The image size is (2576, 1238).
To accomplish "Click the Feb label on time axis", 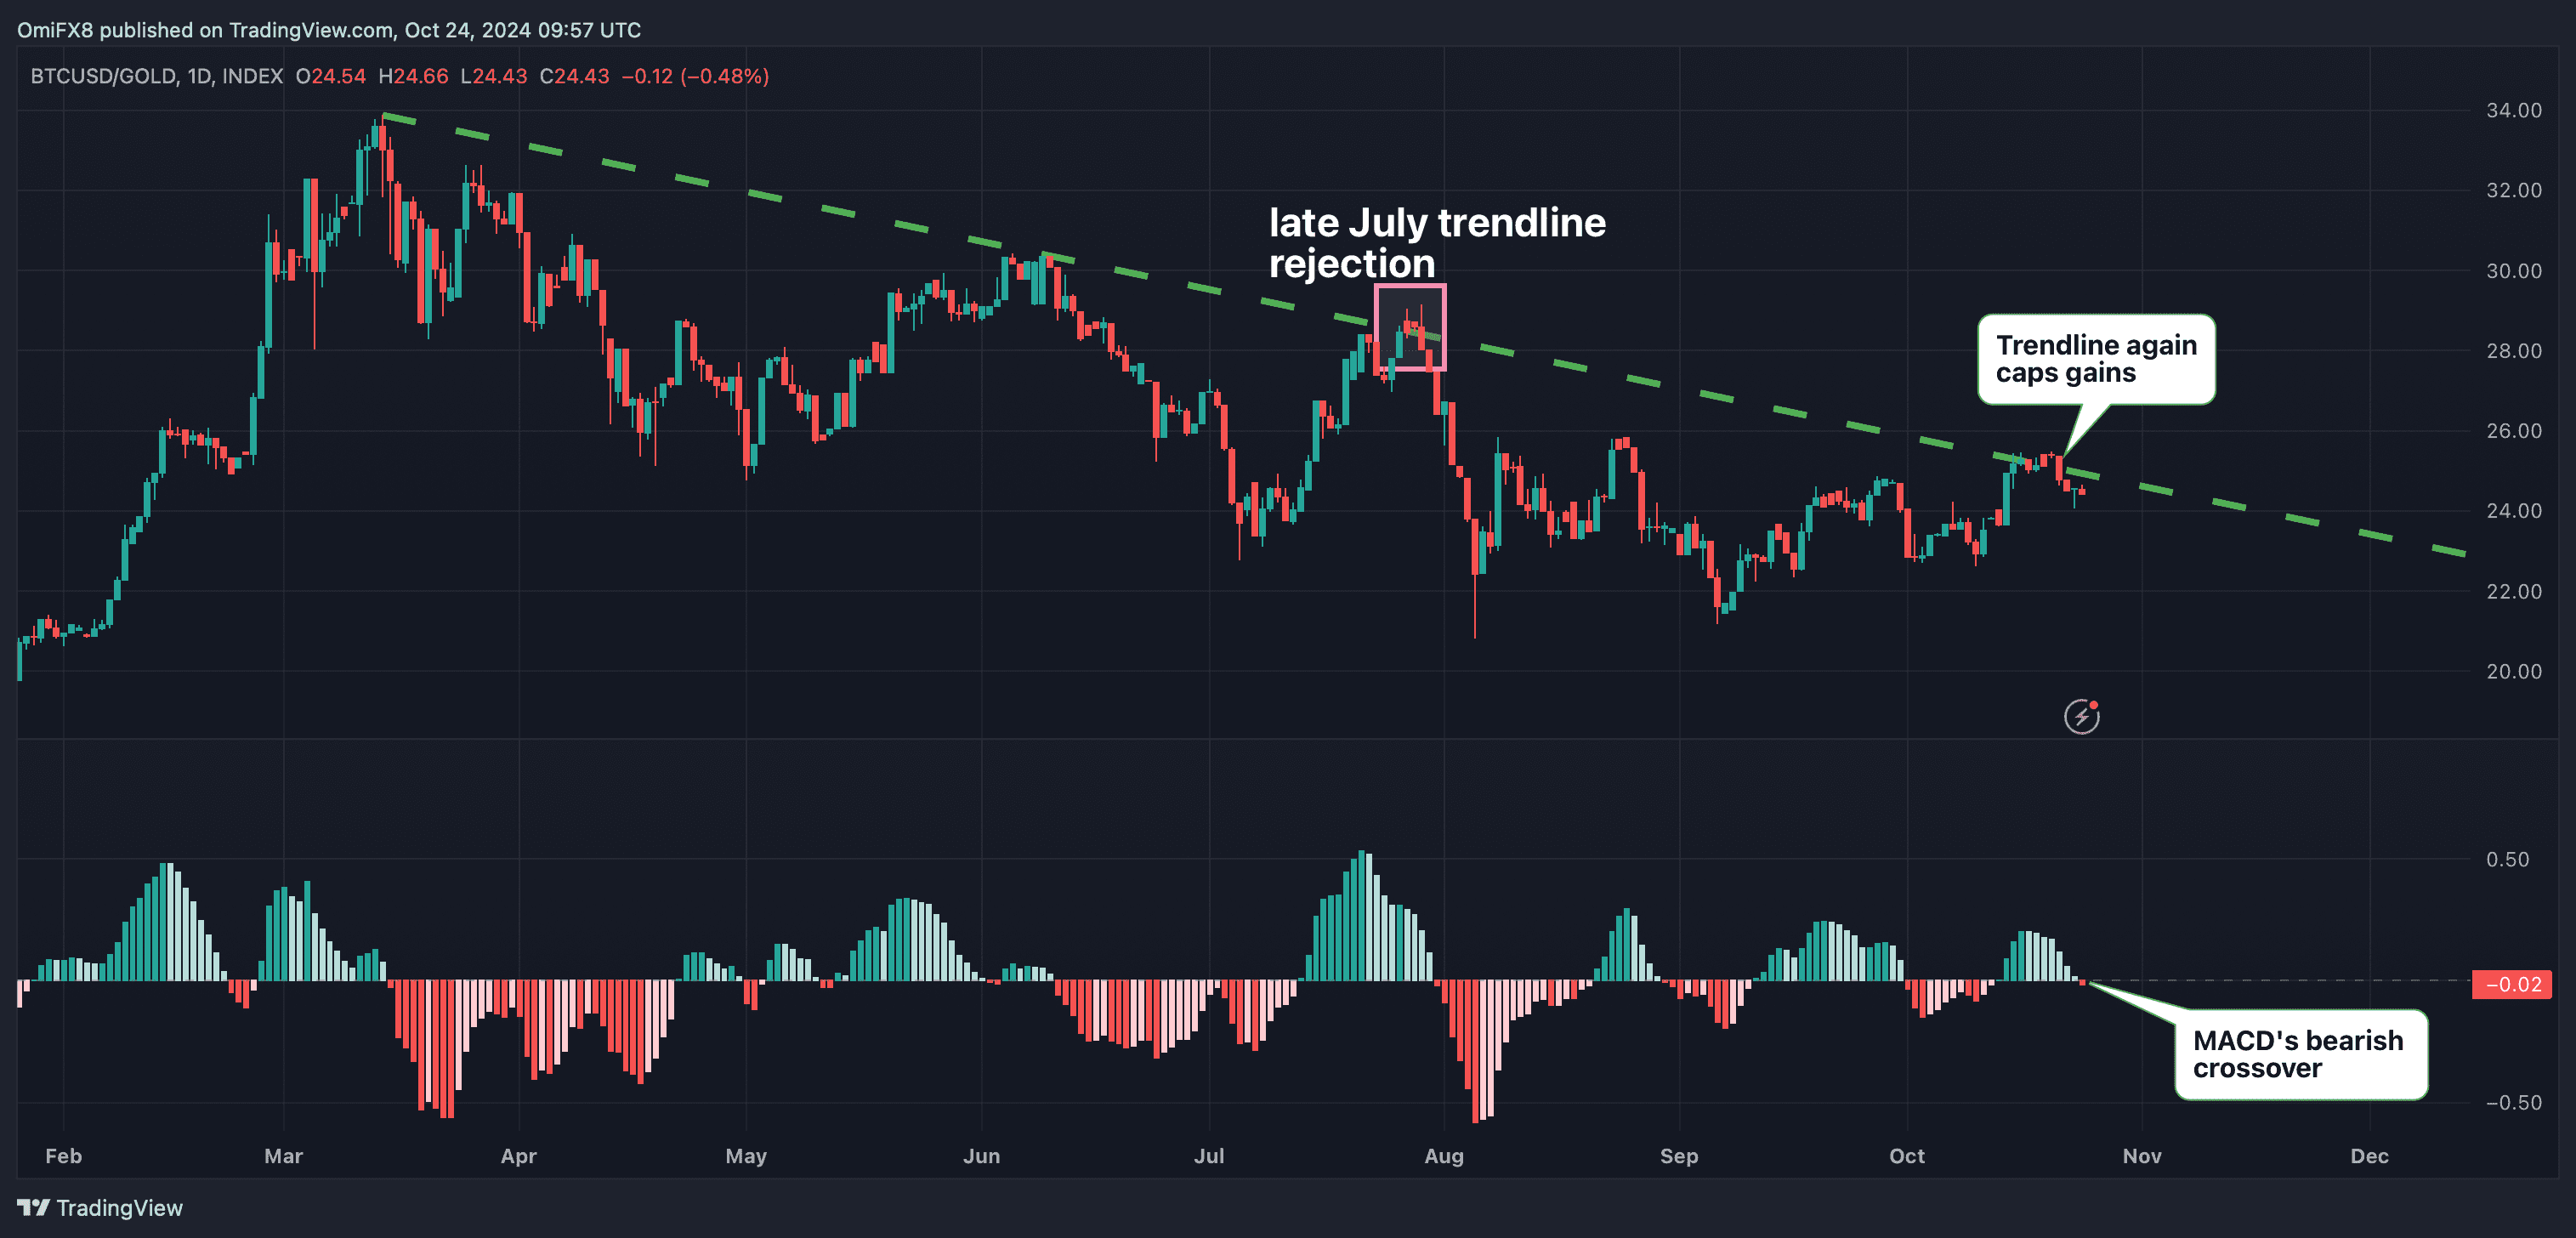I will pyautogui.click(x=63, y=1156).
